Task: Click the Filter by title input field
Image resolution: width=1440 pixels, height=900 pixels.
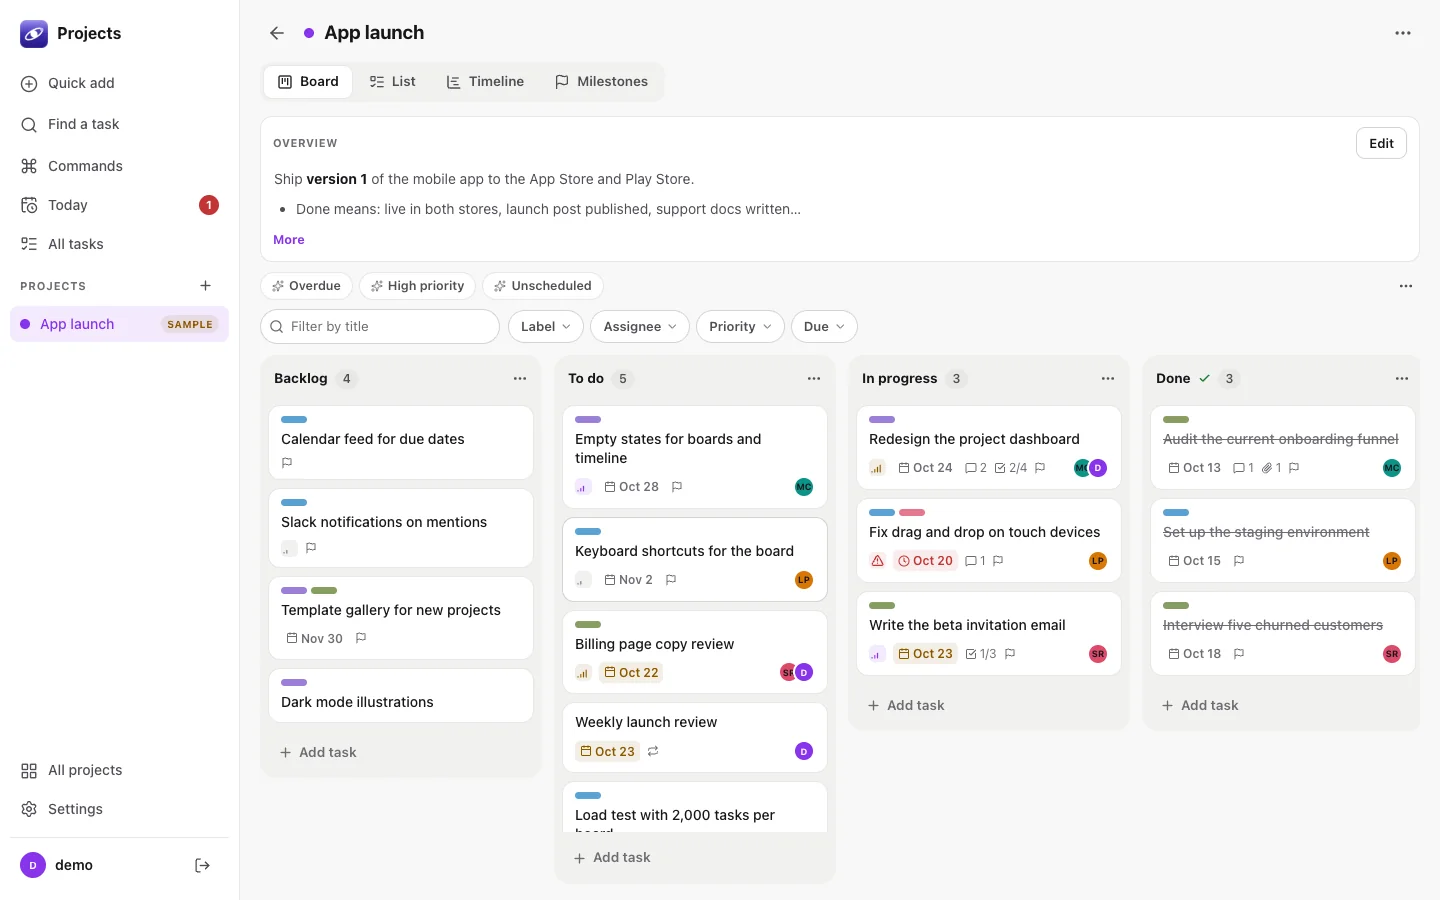Action: tap(380, 327)
